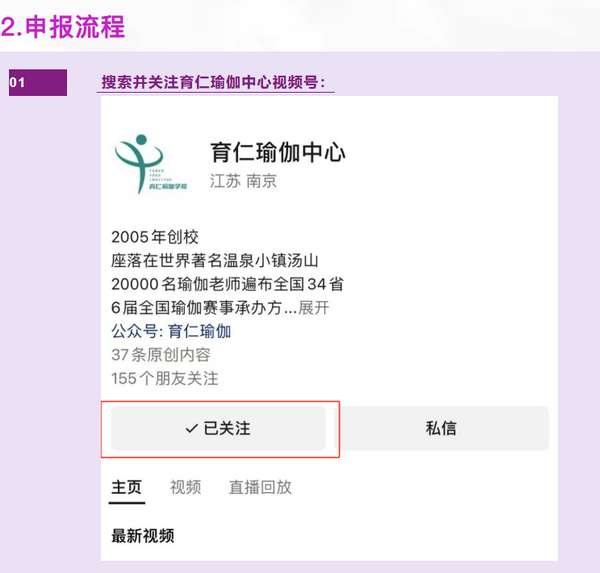The width and height of the screenshot is (600, 573).
Task: Switch to the 直播回放 tab
Action: (260, 487)
